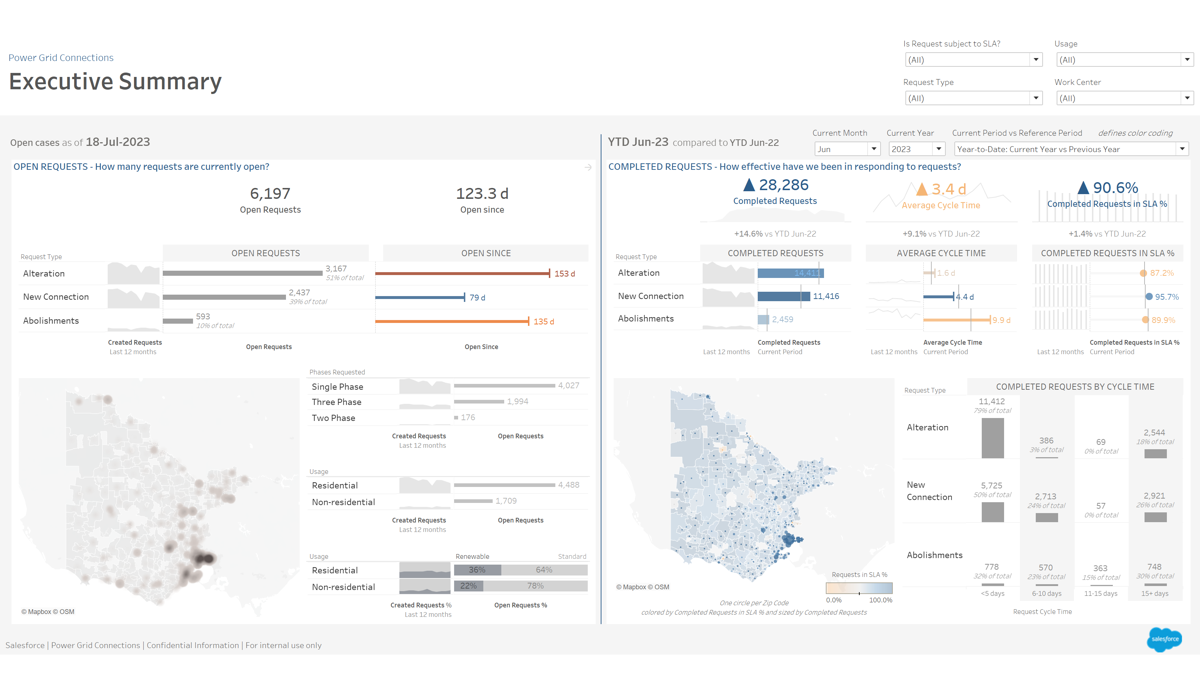
Task: Select the Renewable 36% Residential bar segment
Action: (x=478, y=570)
